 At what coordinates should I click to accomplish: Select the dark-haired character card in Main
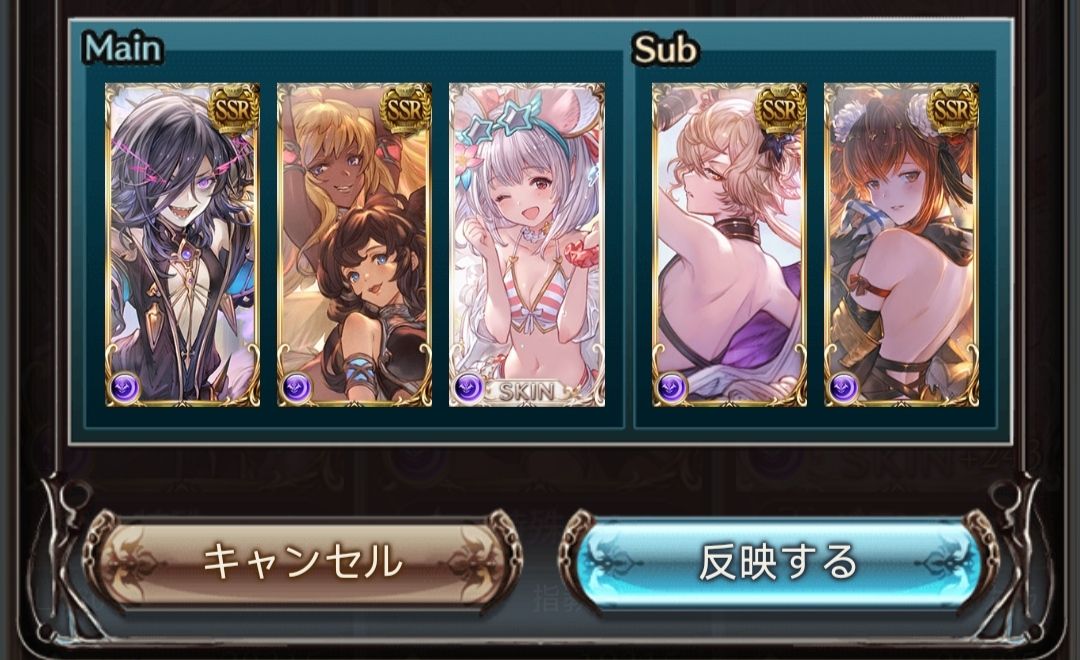[x=183, y=245]
